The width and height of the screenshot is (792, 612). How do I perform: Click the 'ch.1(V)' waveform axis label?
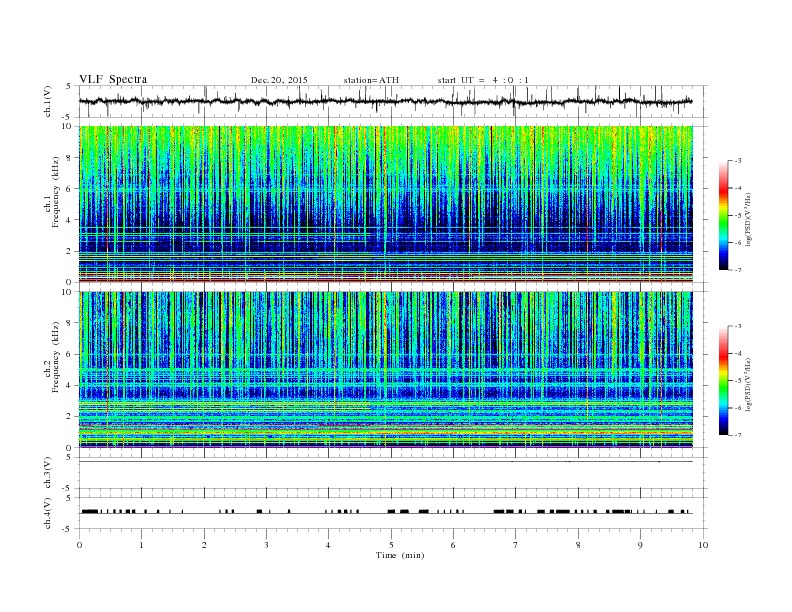(x=48, y=101)
